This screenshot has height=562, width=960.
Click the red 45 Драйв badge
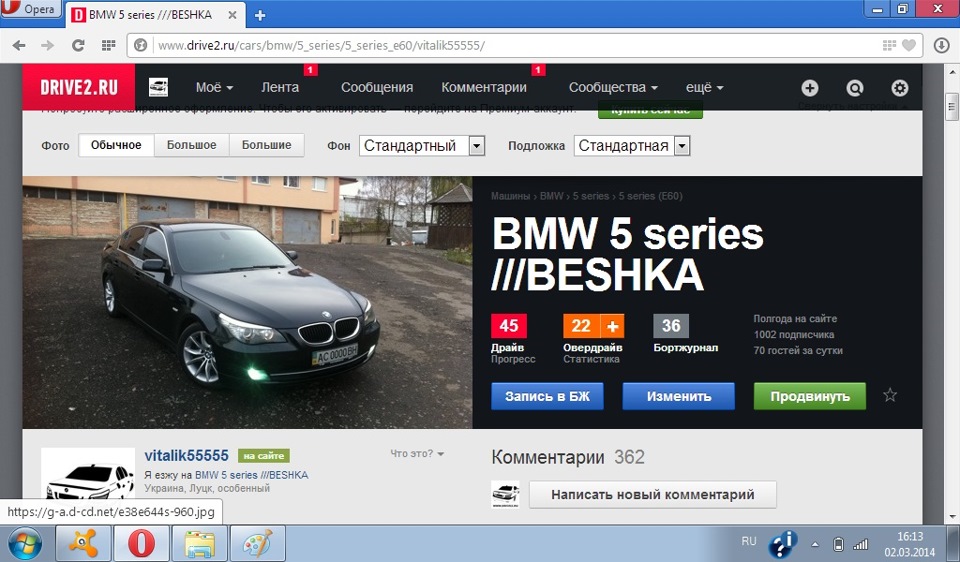pos(508,326)
